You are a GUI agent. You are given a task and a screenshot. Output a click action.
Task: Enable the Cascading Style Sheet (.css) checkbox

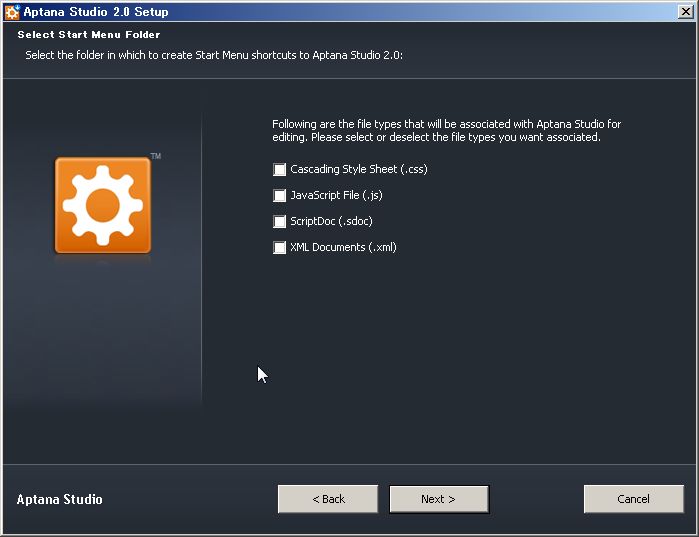(280, 169)
